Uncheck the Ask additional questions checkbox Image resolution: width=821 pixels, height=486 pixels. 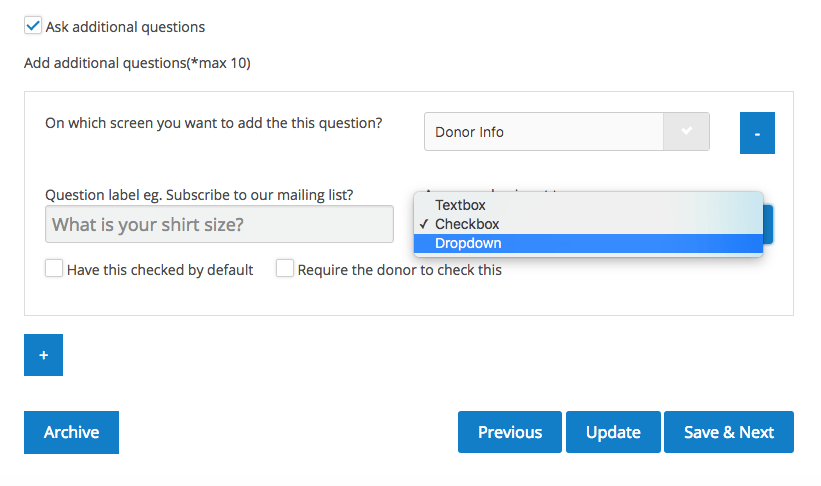click(33, 26)
